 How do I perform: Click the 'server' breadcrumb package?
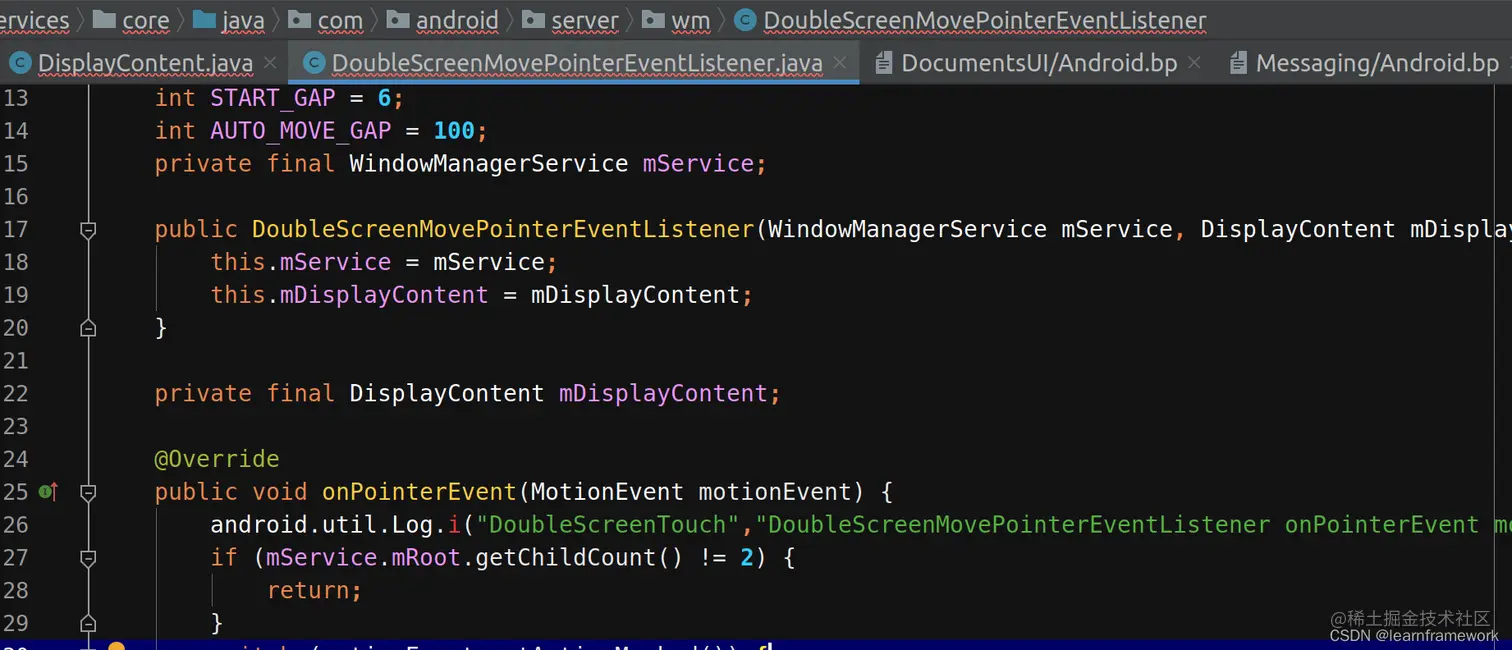click(x=570, y=20)
